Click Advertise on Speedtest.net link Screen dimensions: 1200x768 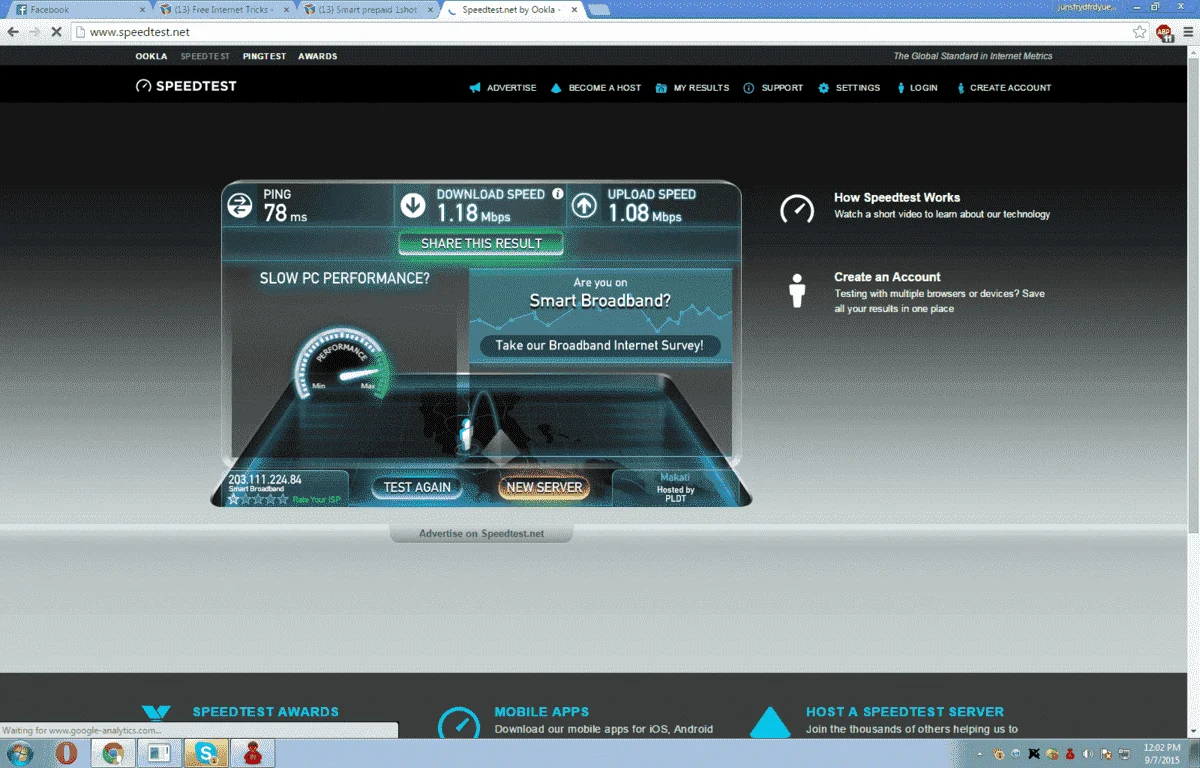click(481, 534)
